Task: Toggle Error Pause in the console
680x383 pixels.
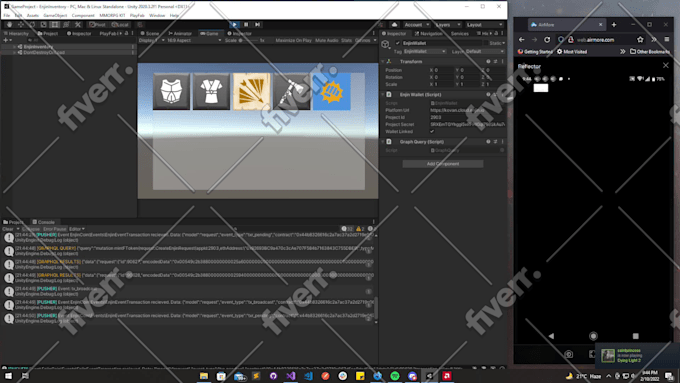Action: [55, 229]
